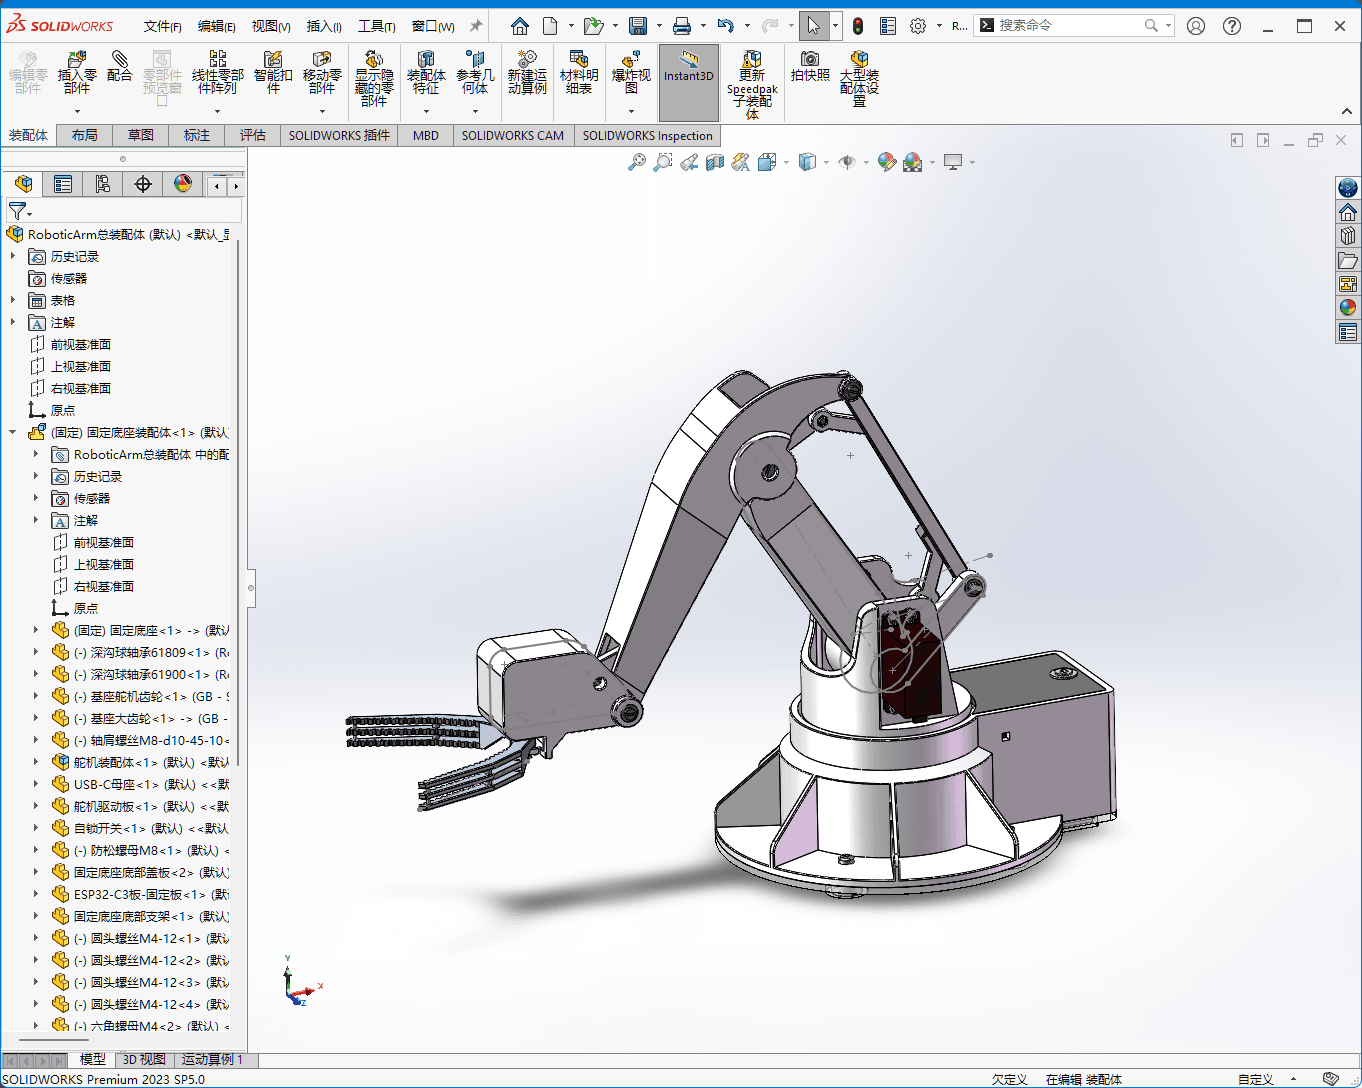Toggle the Instant3D button

click(689, 83)
